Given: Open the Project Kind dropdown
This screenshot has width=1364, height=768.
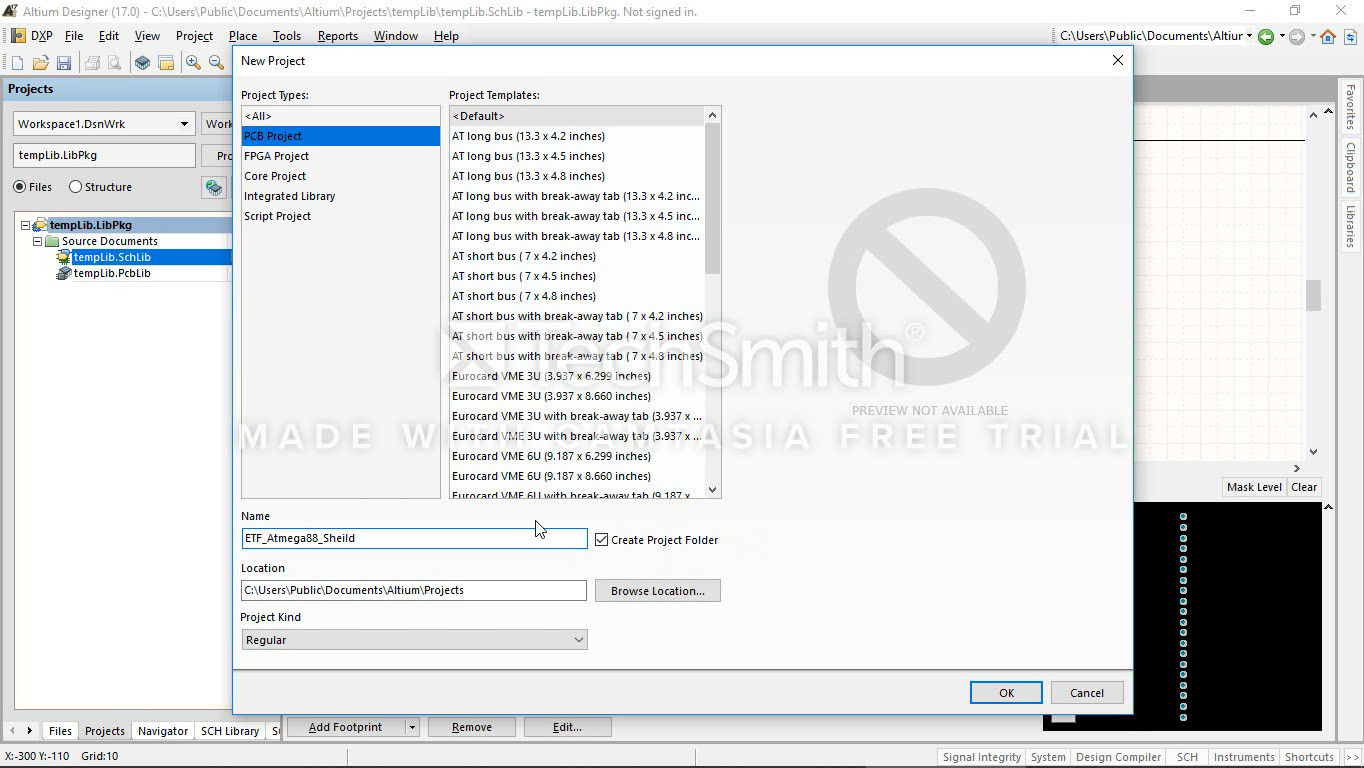Looking at the screenshot, I should (x=414, y=640).
